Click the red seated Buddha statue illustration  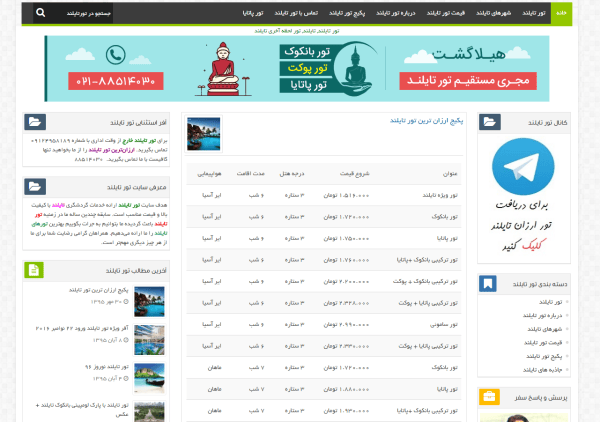[x=223, y=69]
